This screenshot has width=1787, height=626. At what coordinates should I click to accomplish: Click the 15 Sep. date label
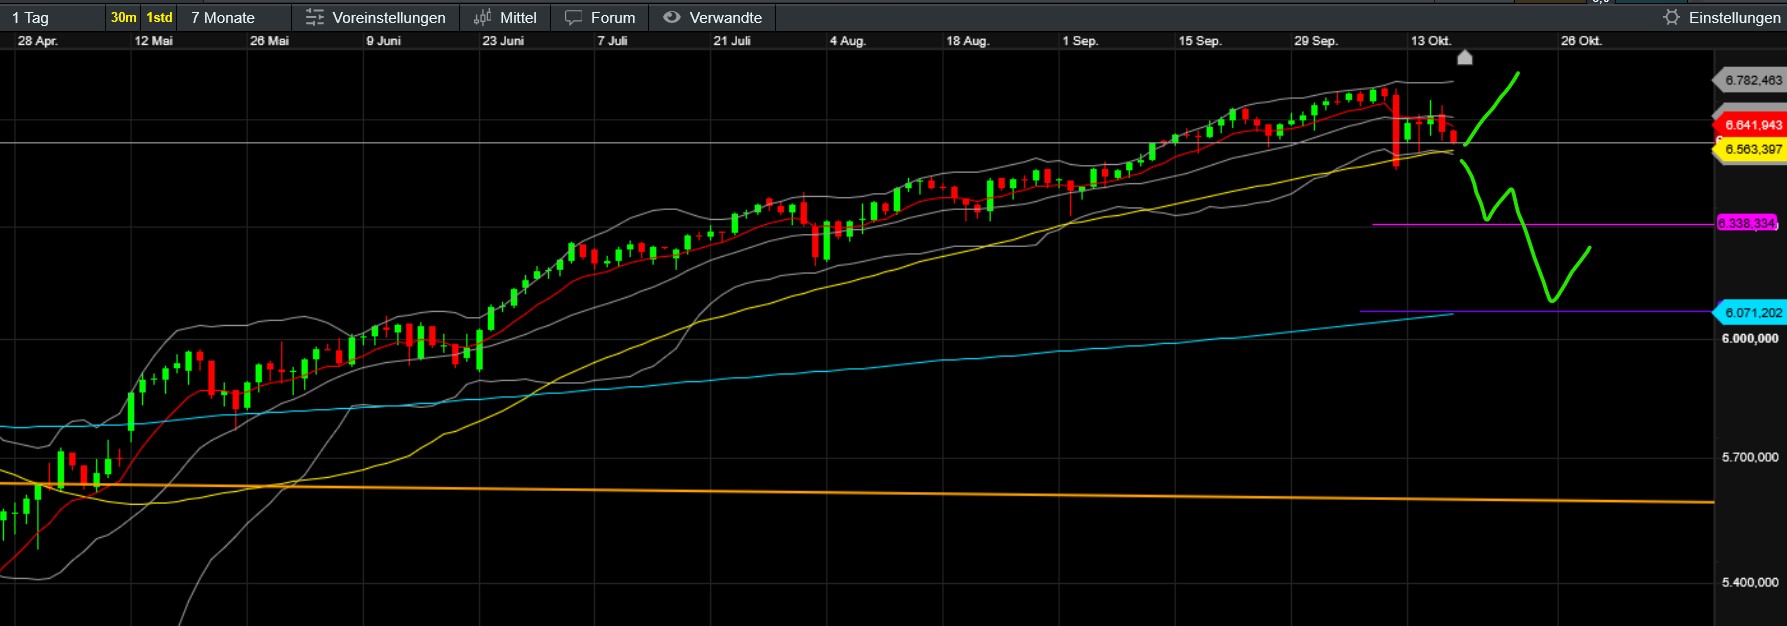[1200, 41]
